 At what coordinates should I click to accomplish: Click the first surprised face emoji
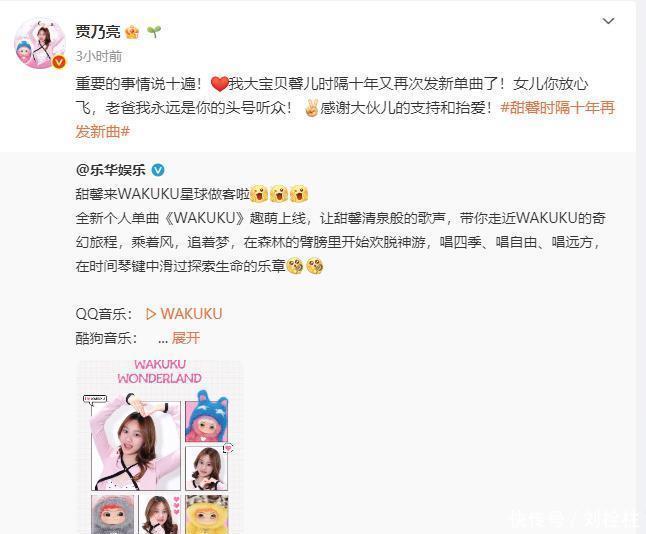coord(259,194)
